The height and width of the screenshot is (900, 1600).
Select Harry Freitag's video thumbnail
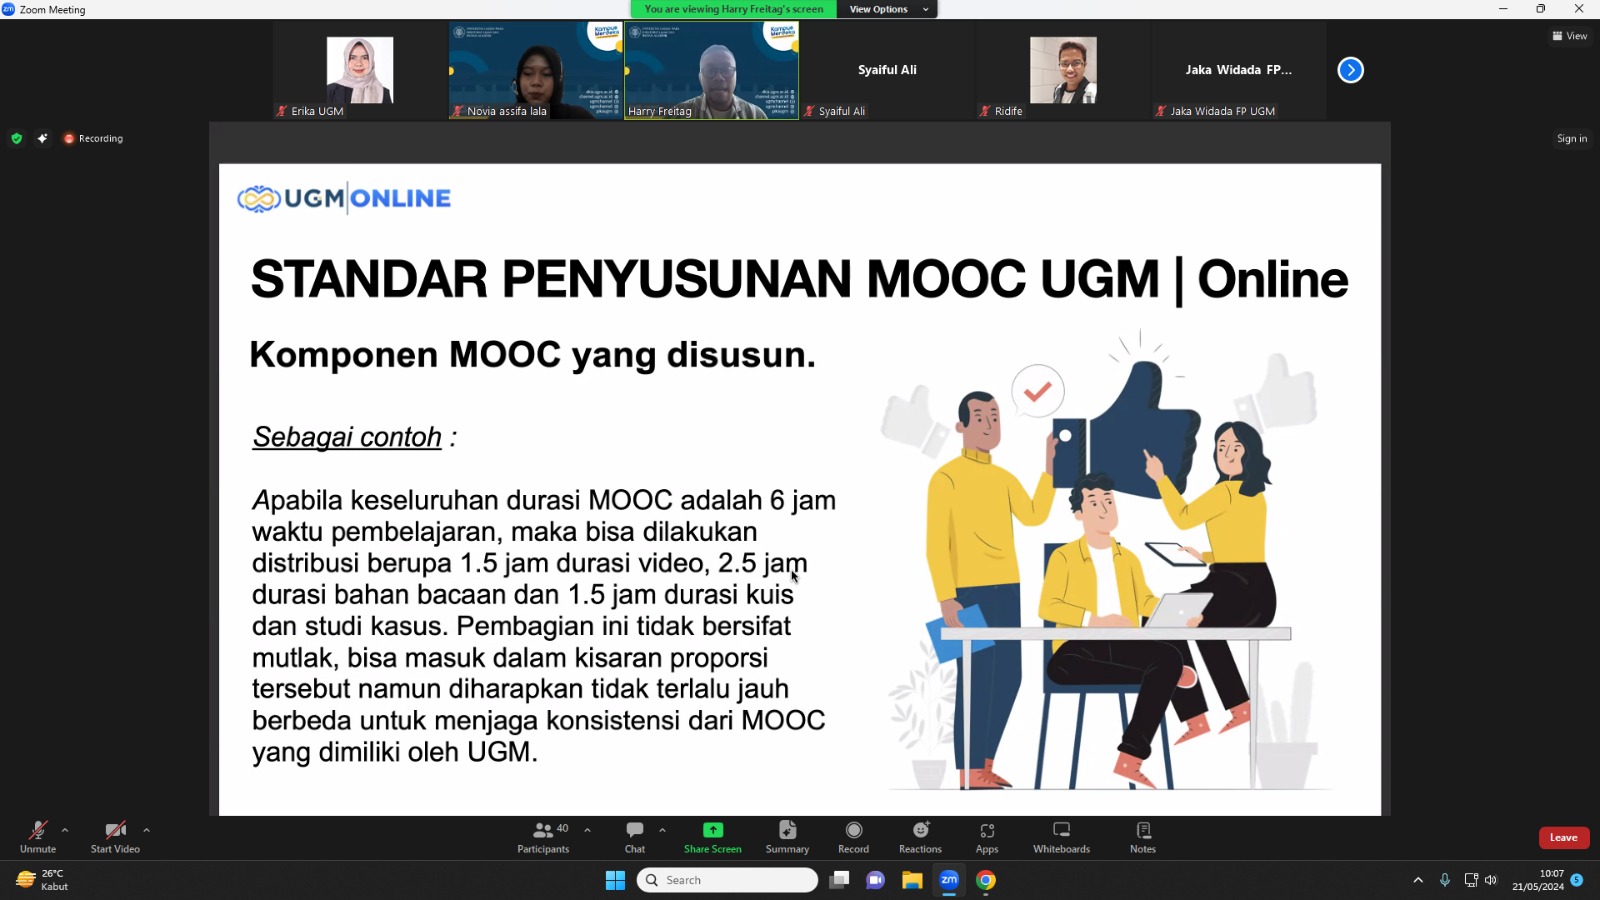click(x=711, y=70)
